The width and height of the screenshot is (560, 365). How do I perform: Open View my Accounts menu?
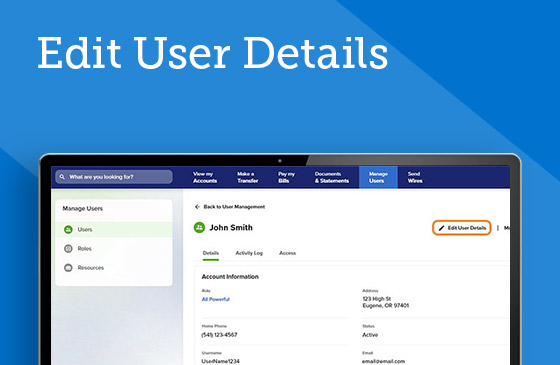[205, 177]
